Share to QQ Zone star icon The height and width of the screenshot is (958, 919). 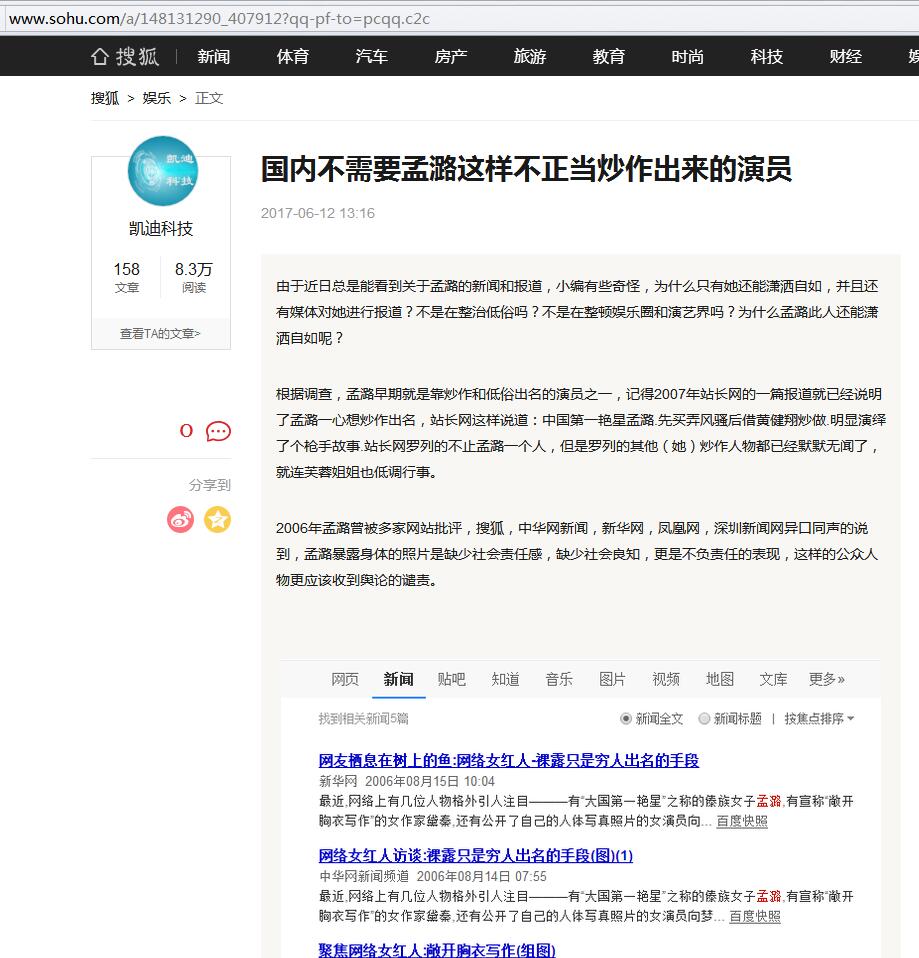(217, 520)
